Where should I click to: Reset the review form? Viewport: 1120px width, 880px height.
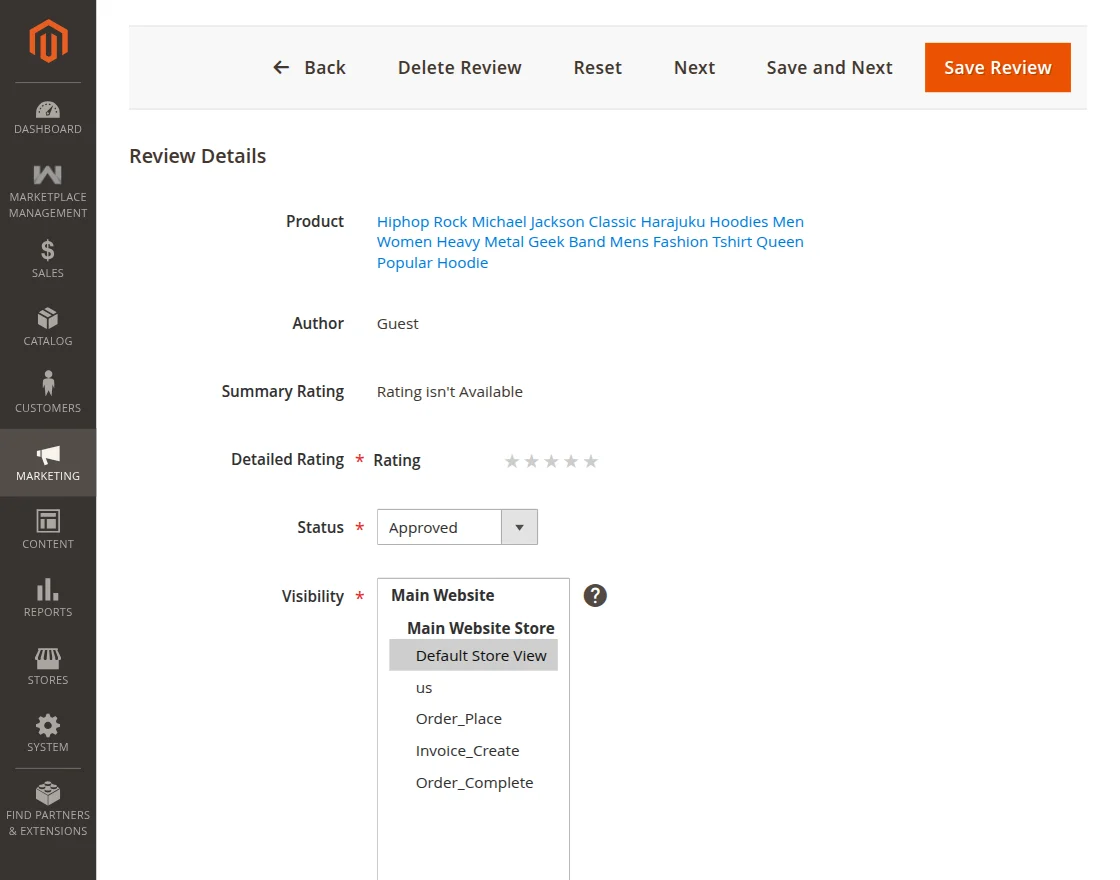[x=597, y=67]
